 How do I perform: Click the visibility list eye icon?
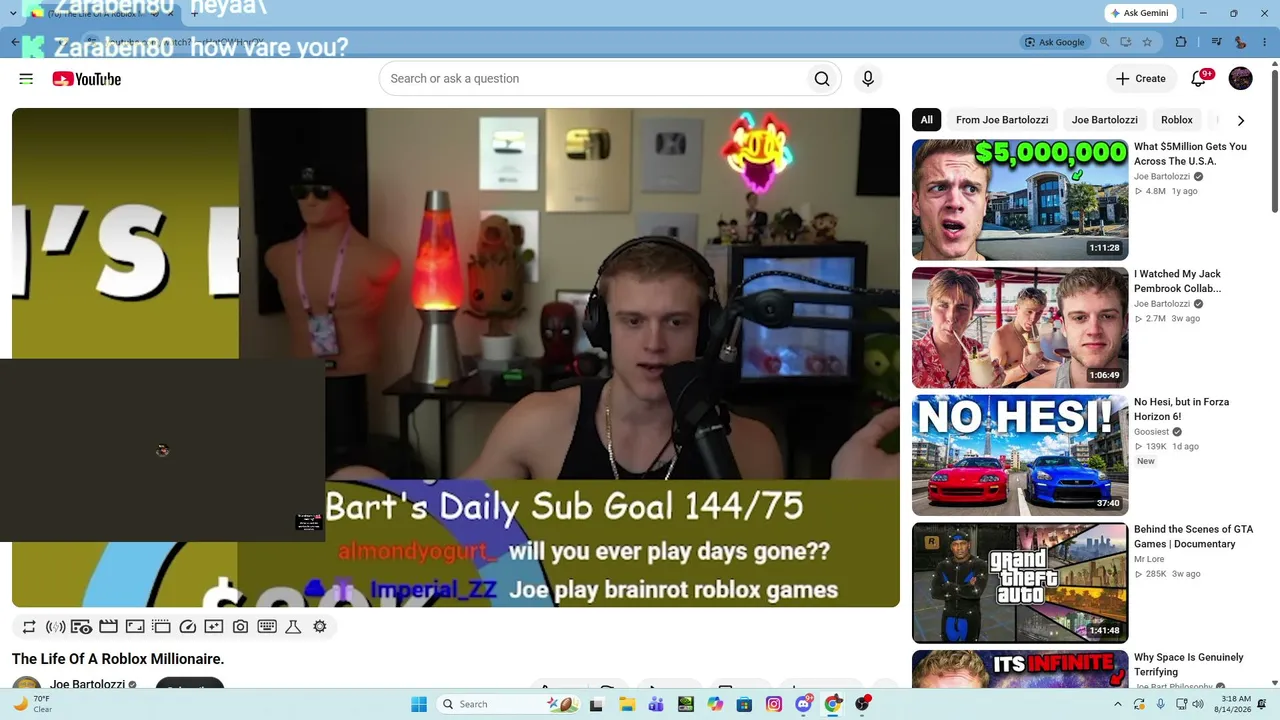(82, 627)
